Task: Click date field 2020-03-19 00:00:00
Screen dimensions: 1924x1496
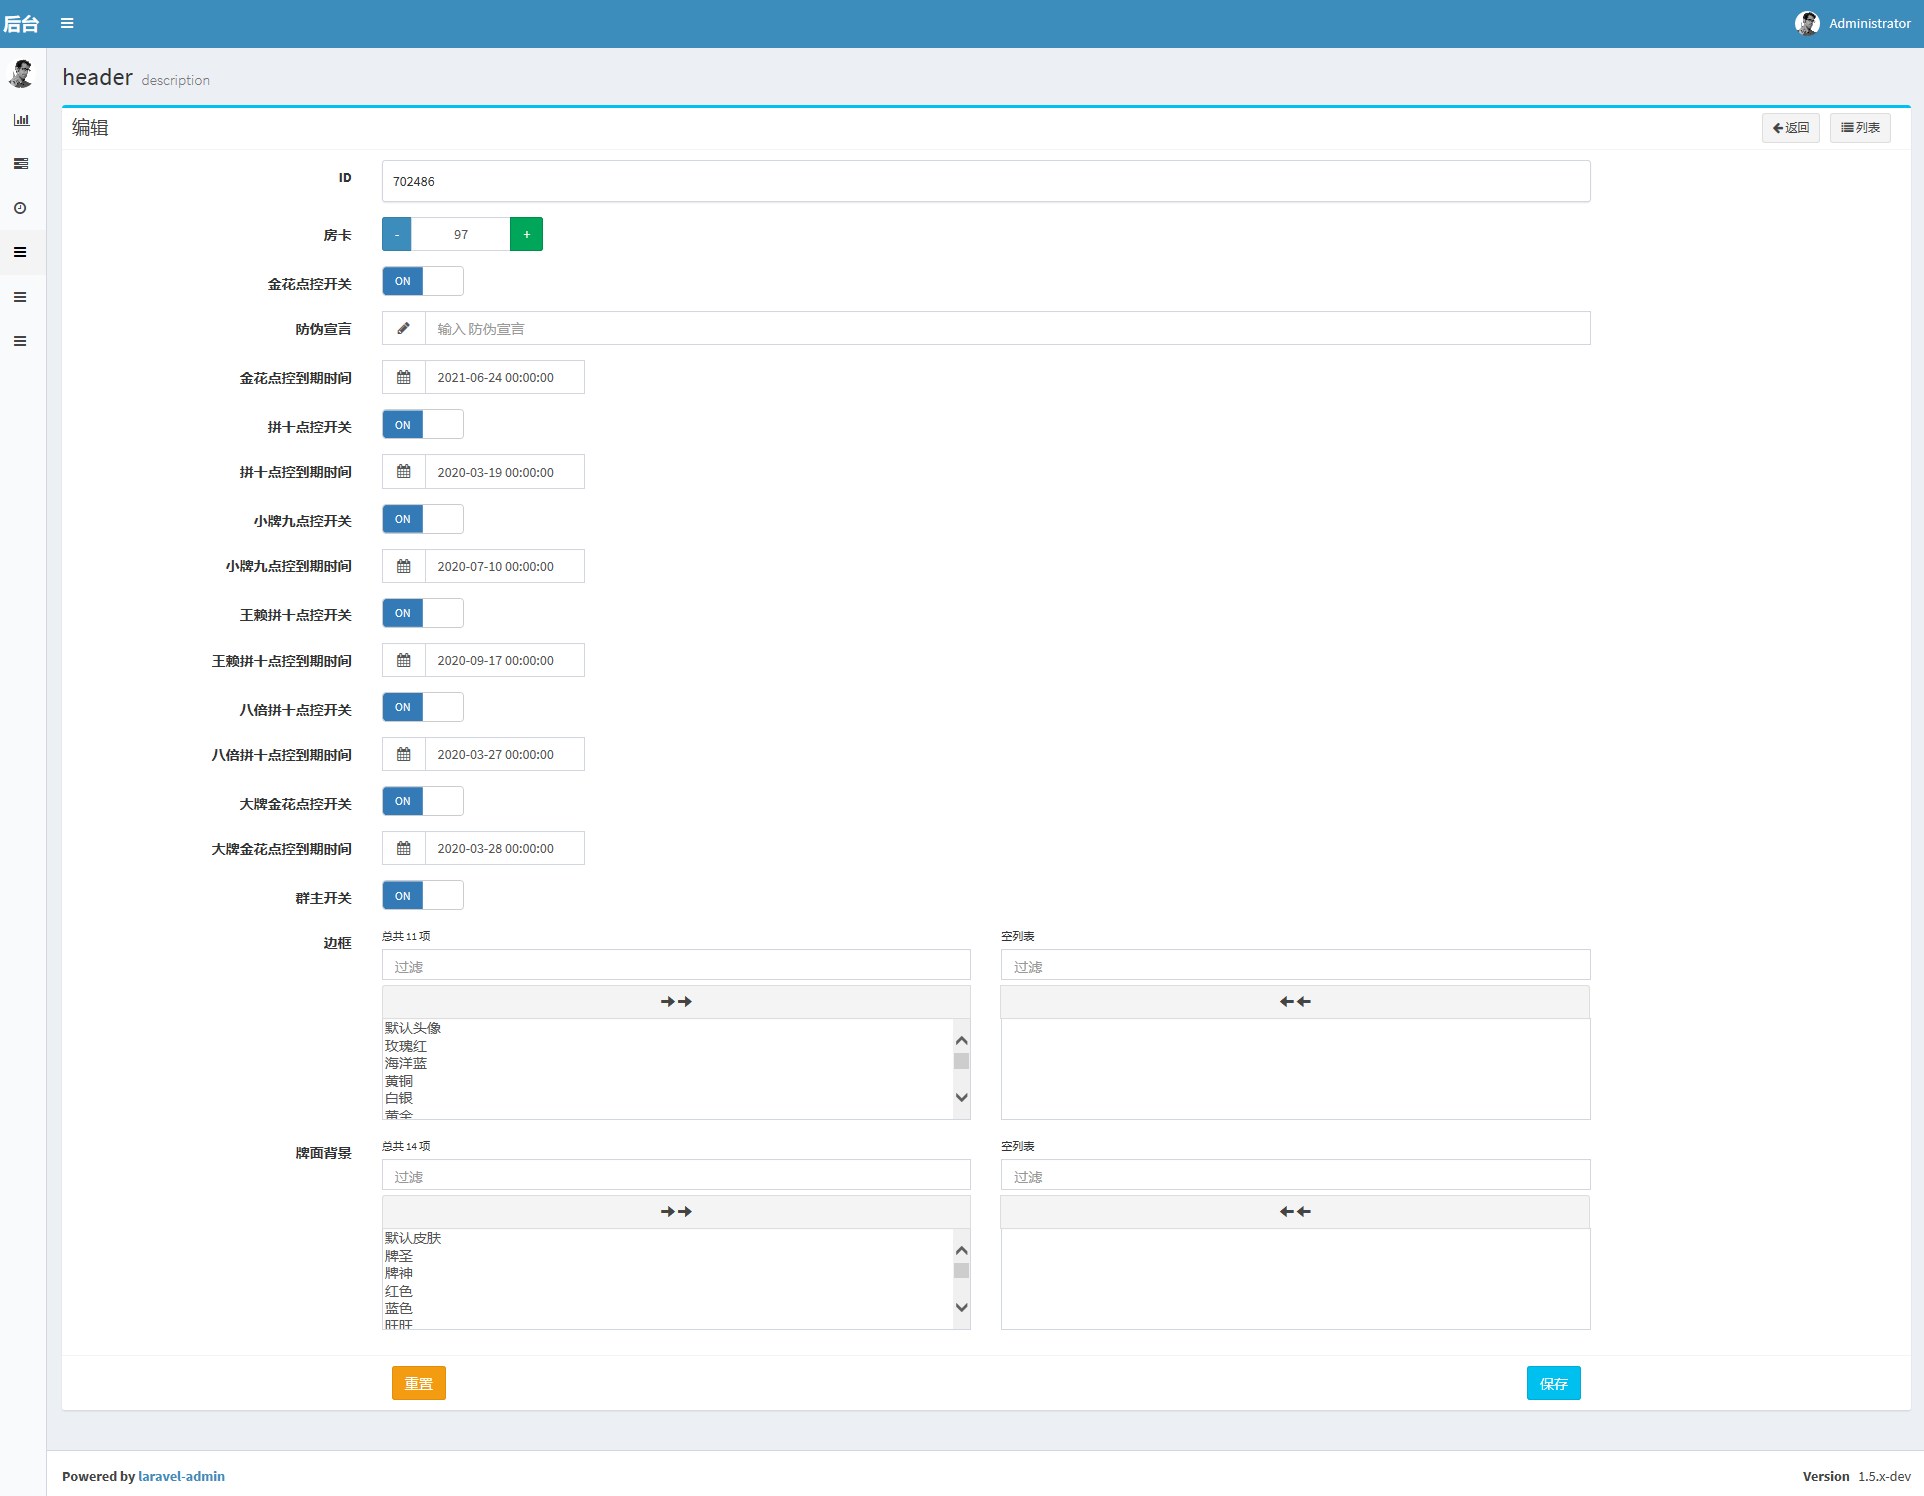Action: (x=505, y=472)
